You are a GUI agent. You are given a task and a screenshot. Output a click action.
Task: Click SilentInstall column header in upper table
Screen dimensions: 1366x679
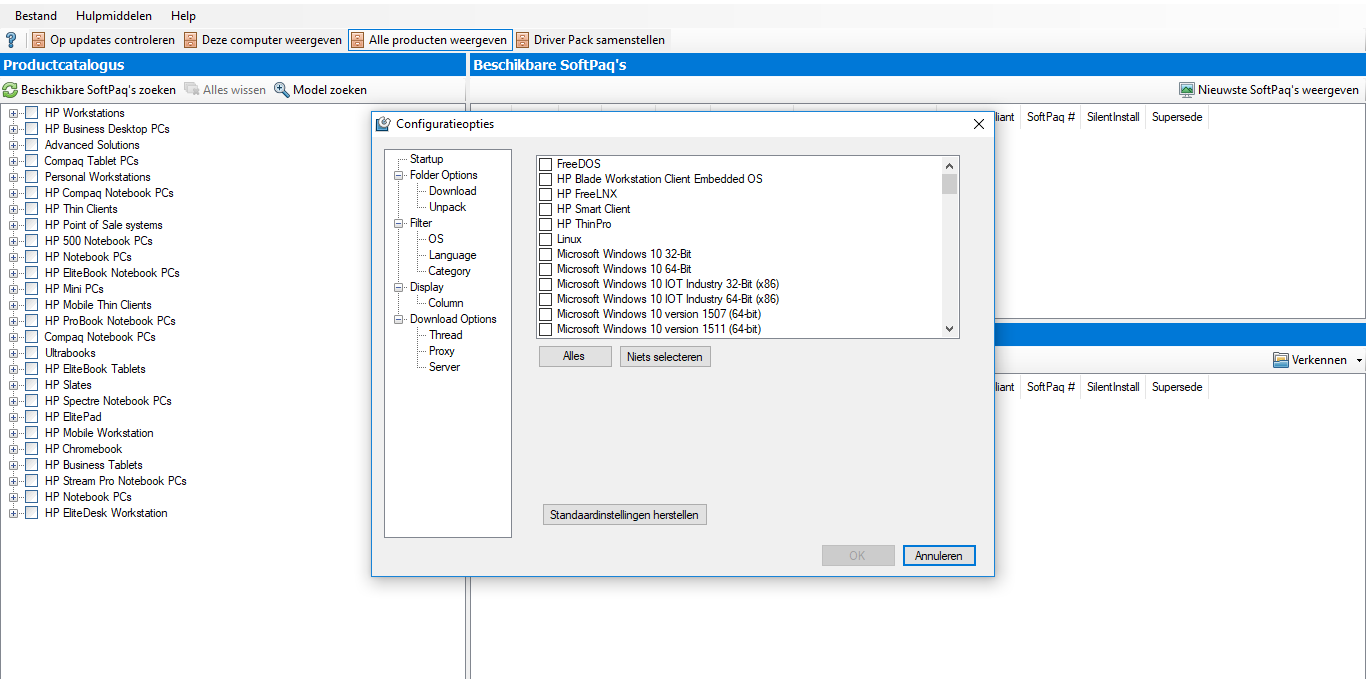coord(1113,117)
